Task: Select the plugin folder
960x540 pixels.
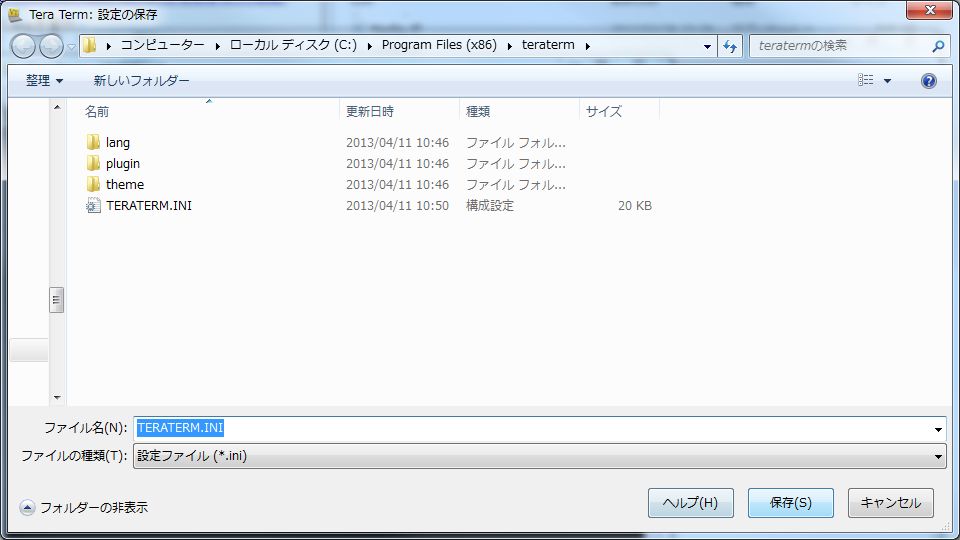Action: click(x=122, y=164)
